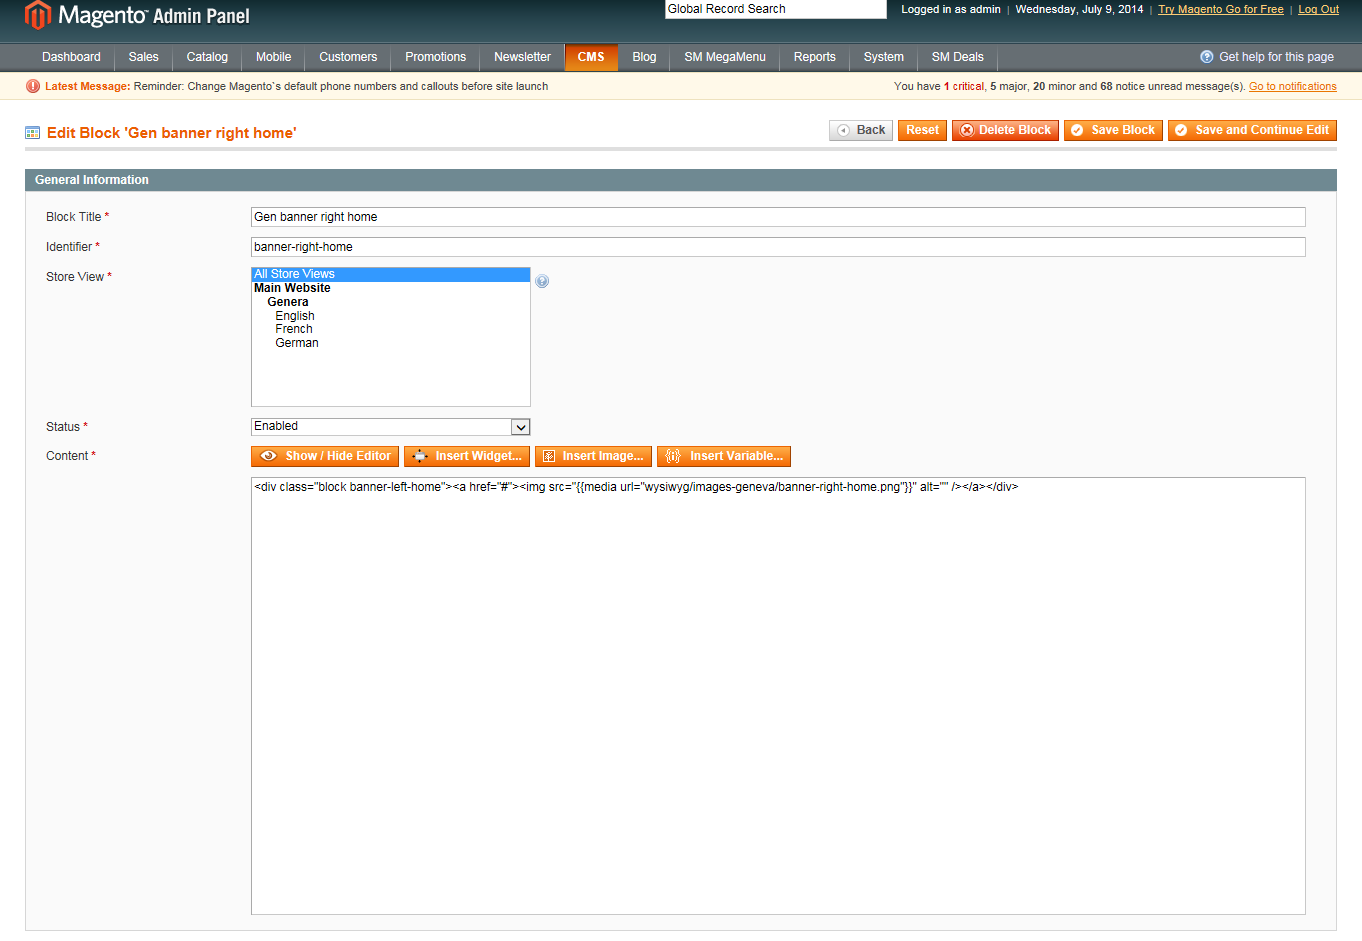Open the Reports menu
Screen dimensions: 1362x941
[x=814, y=57]
